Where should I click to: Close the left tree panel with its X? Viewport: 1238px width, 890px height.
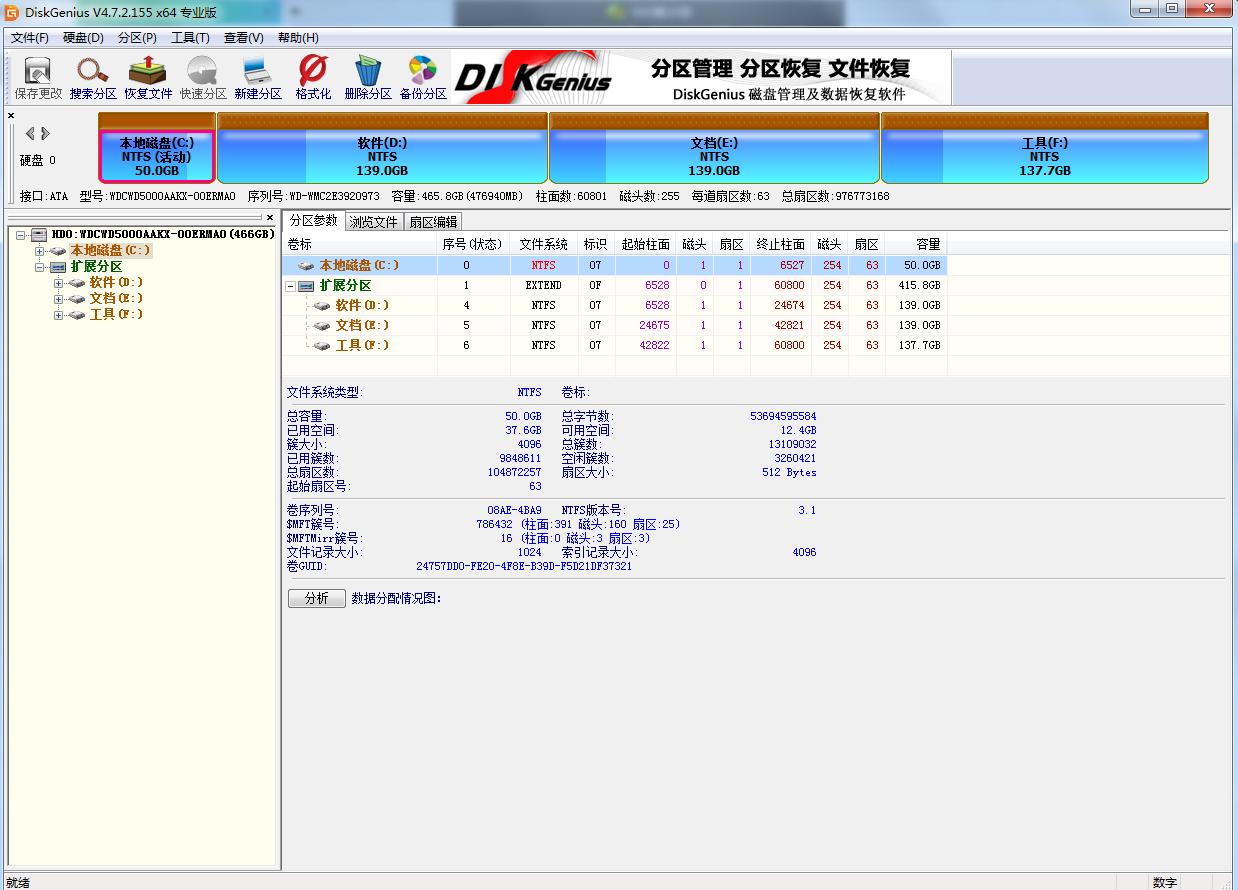269,217
